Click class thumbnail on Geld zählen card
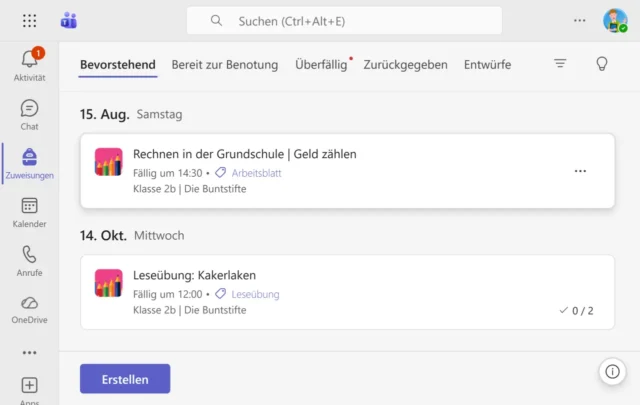The image size is (640, 405). (109, 162)
